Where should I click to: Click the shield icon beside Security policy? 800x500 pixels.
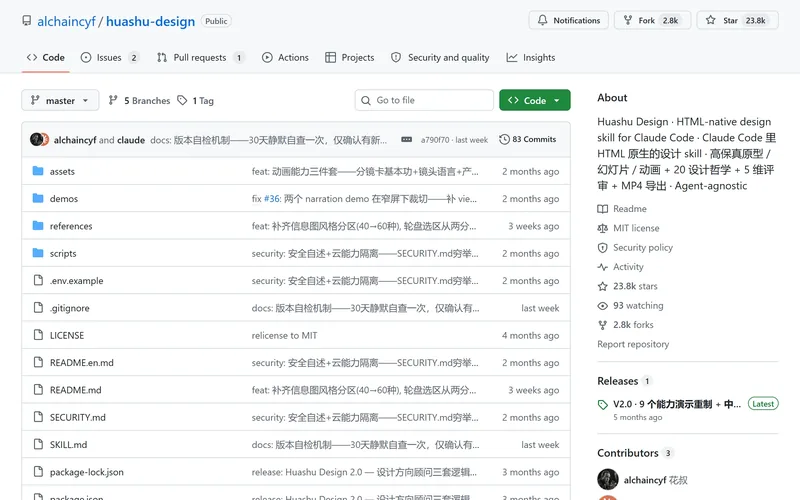[603, 247]
